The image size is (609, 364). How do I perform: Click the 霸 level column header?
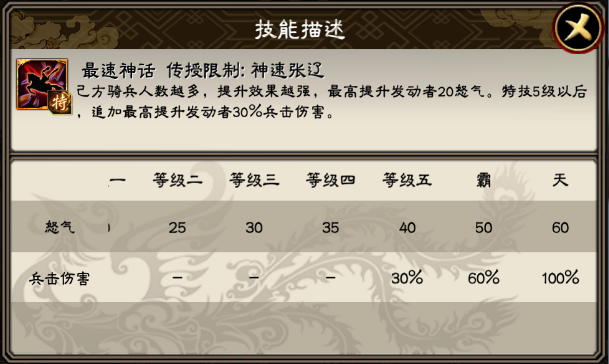pyautogui.click(x=484, y=181)
